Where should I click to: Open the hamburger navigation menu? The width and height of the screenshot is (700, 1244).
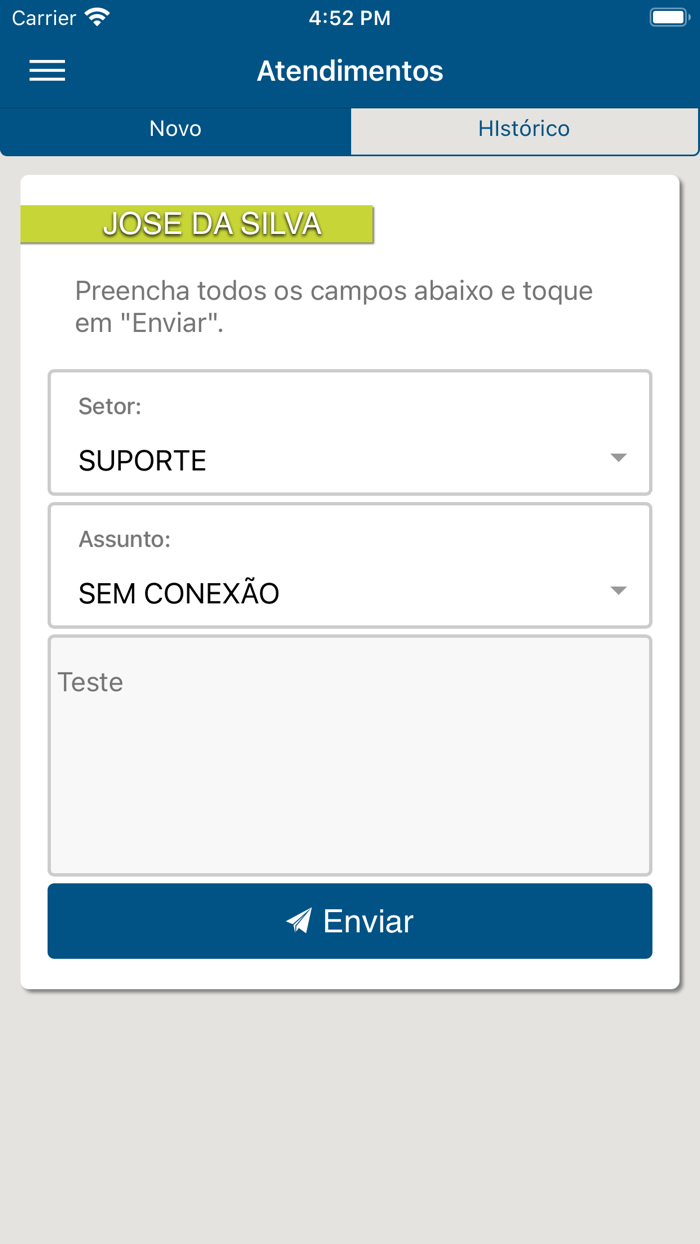[x=46, y=70]
